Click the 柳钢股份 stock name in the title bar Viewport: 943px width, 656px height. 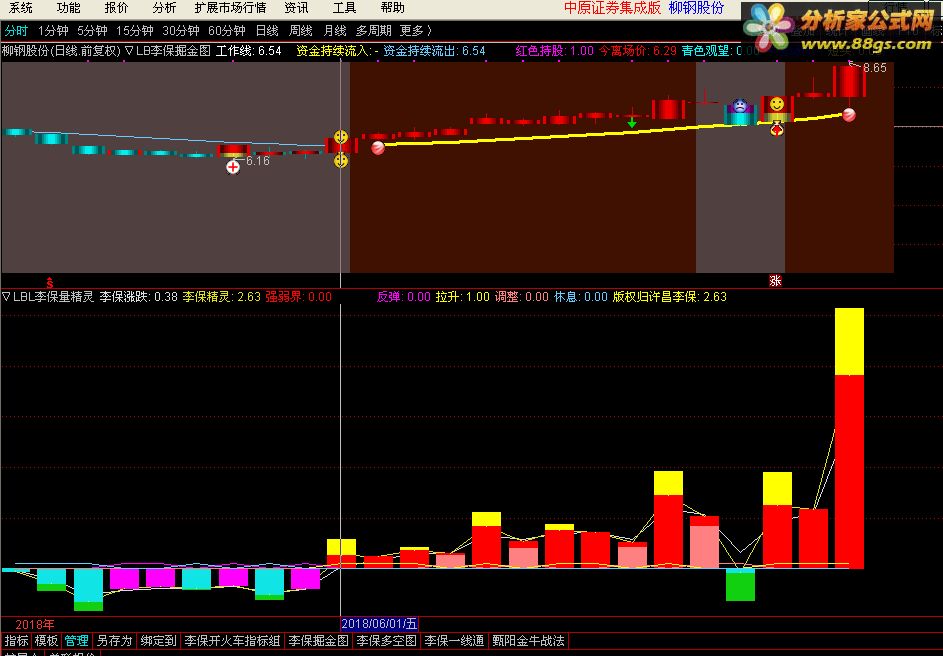click(x=696, y=8)
